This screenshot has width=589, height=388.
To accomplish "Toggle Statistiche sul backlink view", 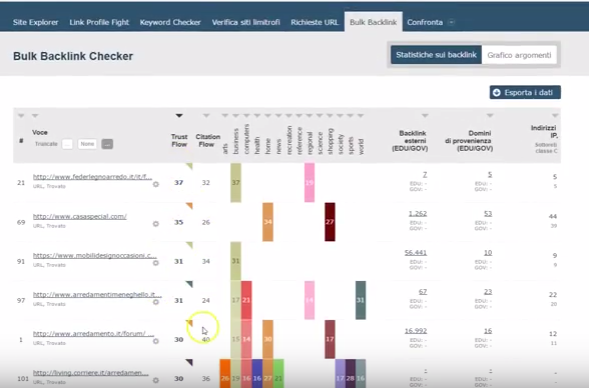I will 436,55.
